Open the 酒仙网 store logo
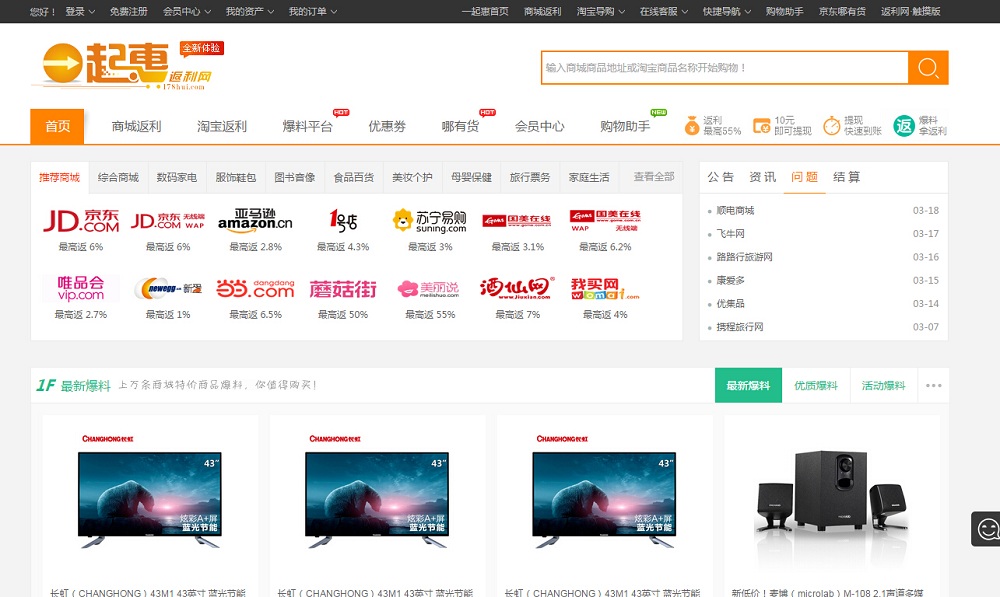The height and width of the screenshot is (597, 1000). 517,288
